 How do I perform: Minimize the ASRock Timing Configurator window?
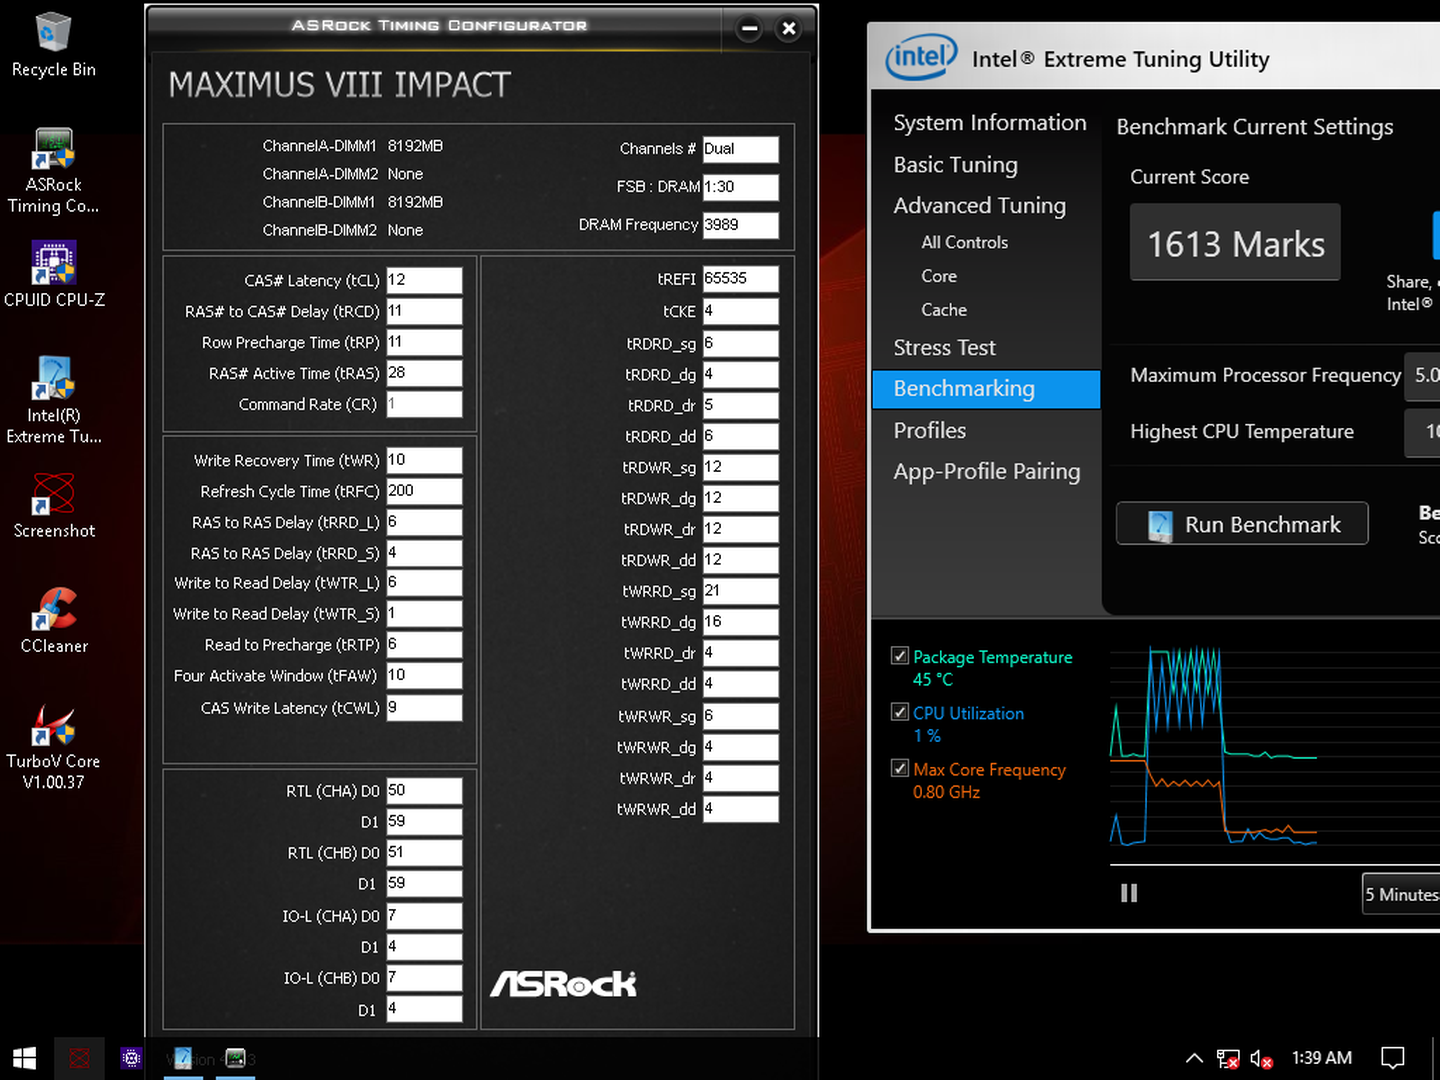point(749,29)
